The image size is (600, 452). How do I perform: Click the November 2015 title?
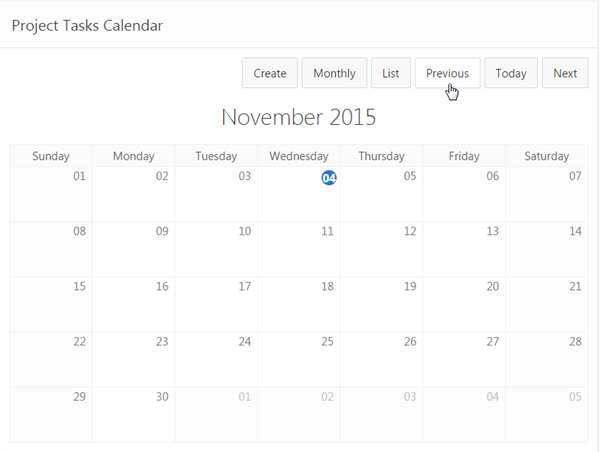299,117
